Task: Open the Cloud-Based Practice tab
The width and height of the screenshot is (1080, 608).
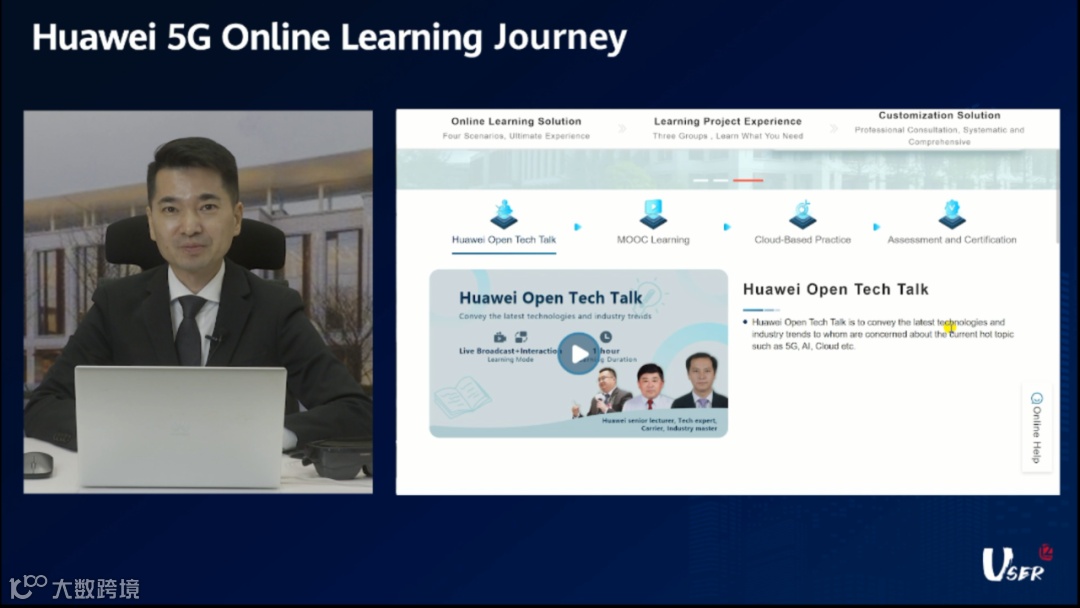Action: [x=802, y=240]
